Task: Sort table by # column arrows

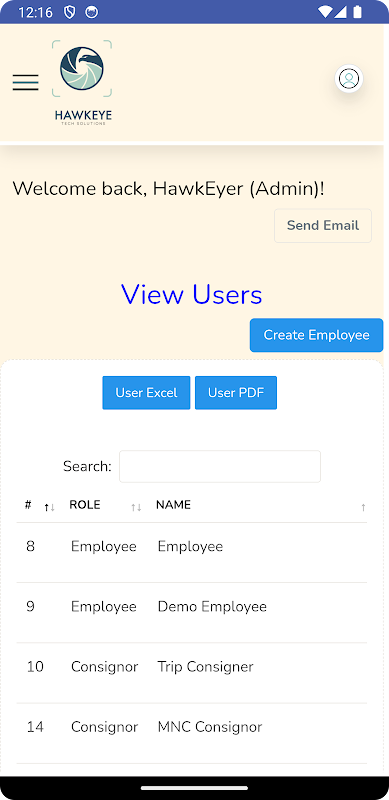Action: tap(50, 507)
